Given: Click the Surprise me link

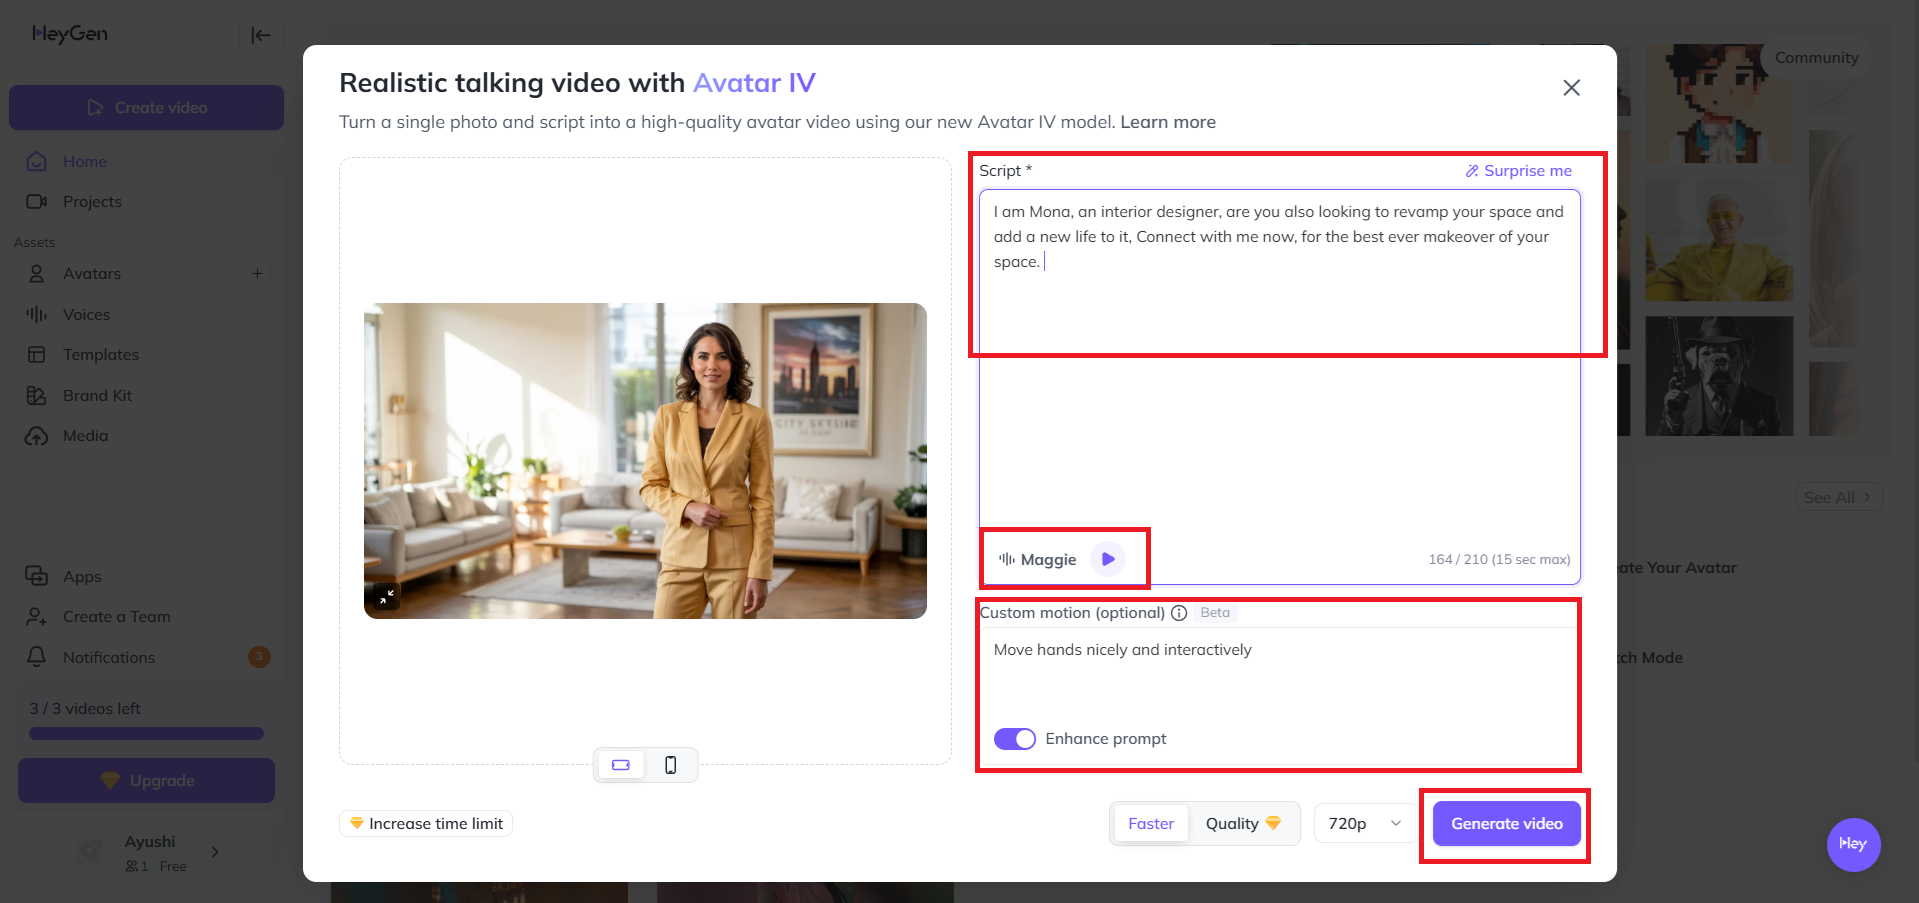Looking at the screenshot, I should pos(1519,171).
